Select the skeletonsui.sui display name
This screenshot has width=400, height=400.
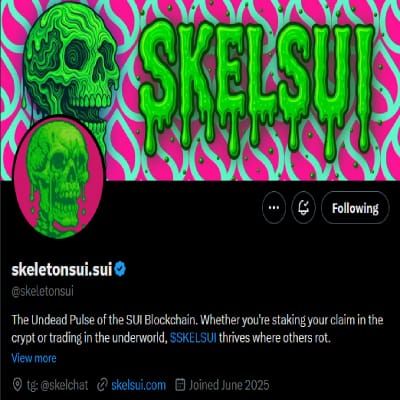click(62, 269)
